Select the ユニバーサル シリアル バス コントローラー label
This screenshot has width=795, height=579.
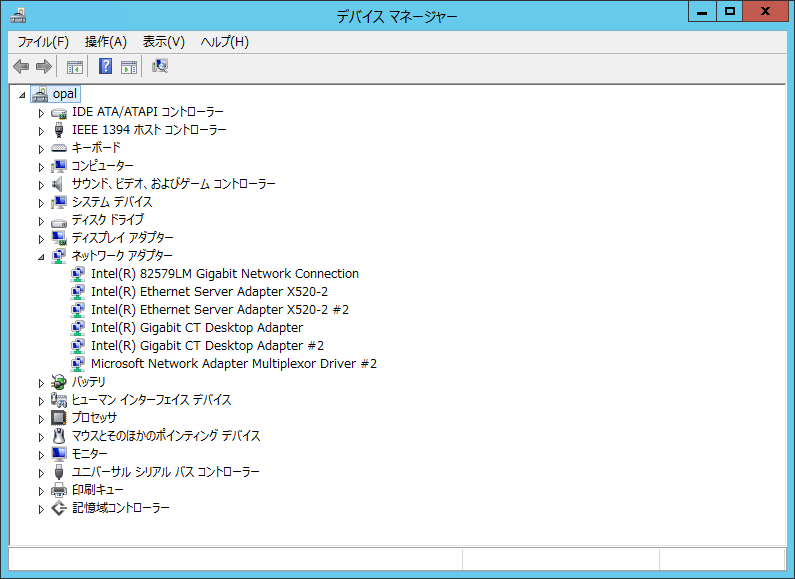click(x=165, y=472)
